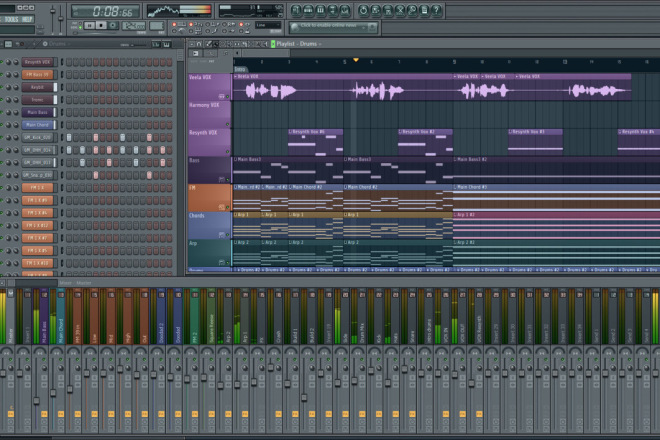Open the Playlist view shortcut icon

pyautogui.click(x=296, y=10)
